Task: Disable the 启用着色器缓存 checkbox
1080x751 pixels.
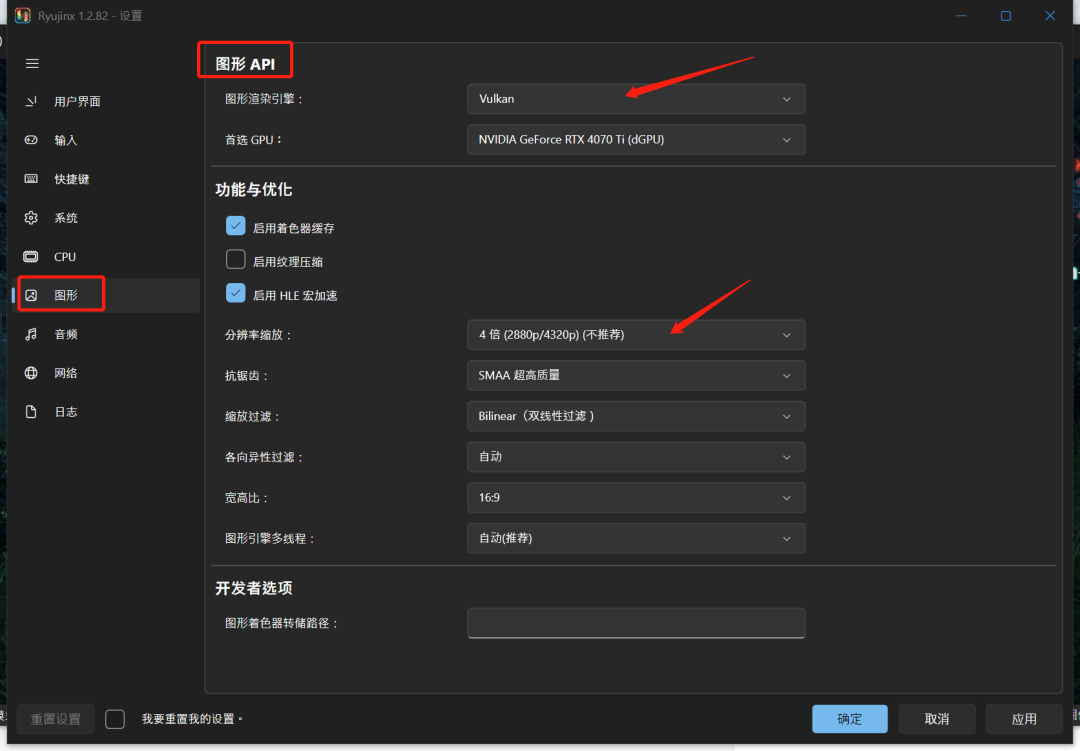Action: 236,227
